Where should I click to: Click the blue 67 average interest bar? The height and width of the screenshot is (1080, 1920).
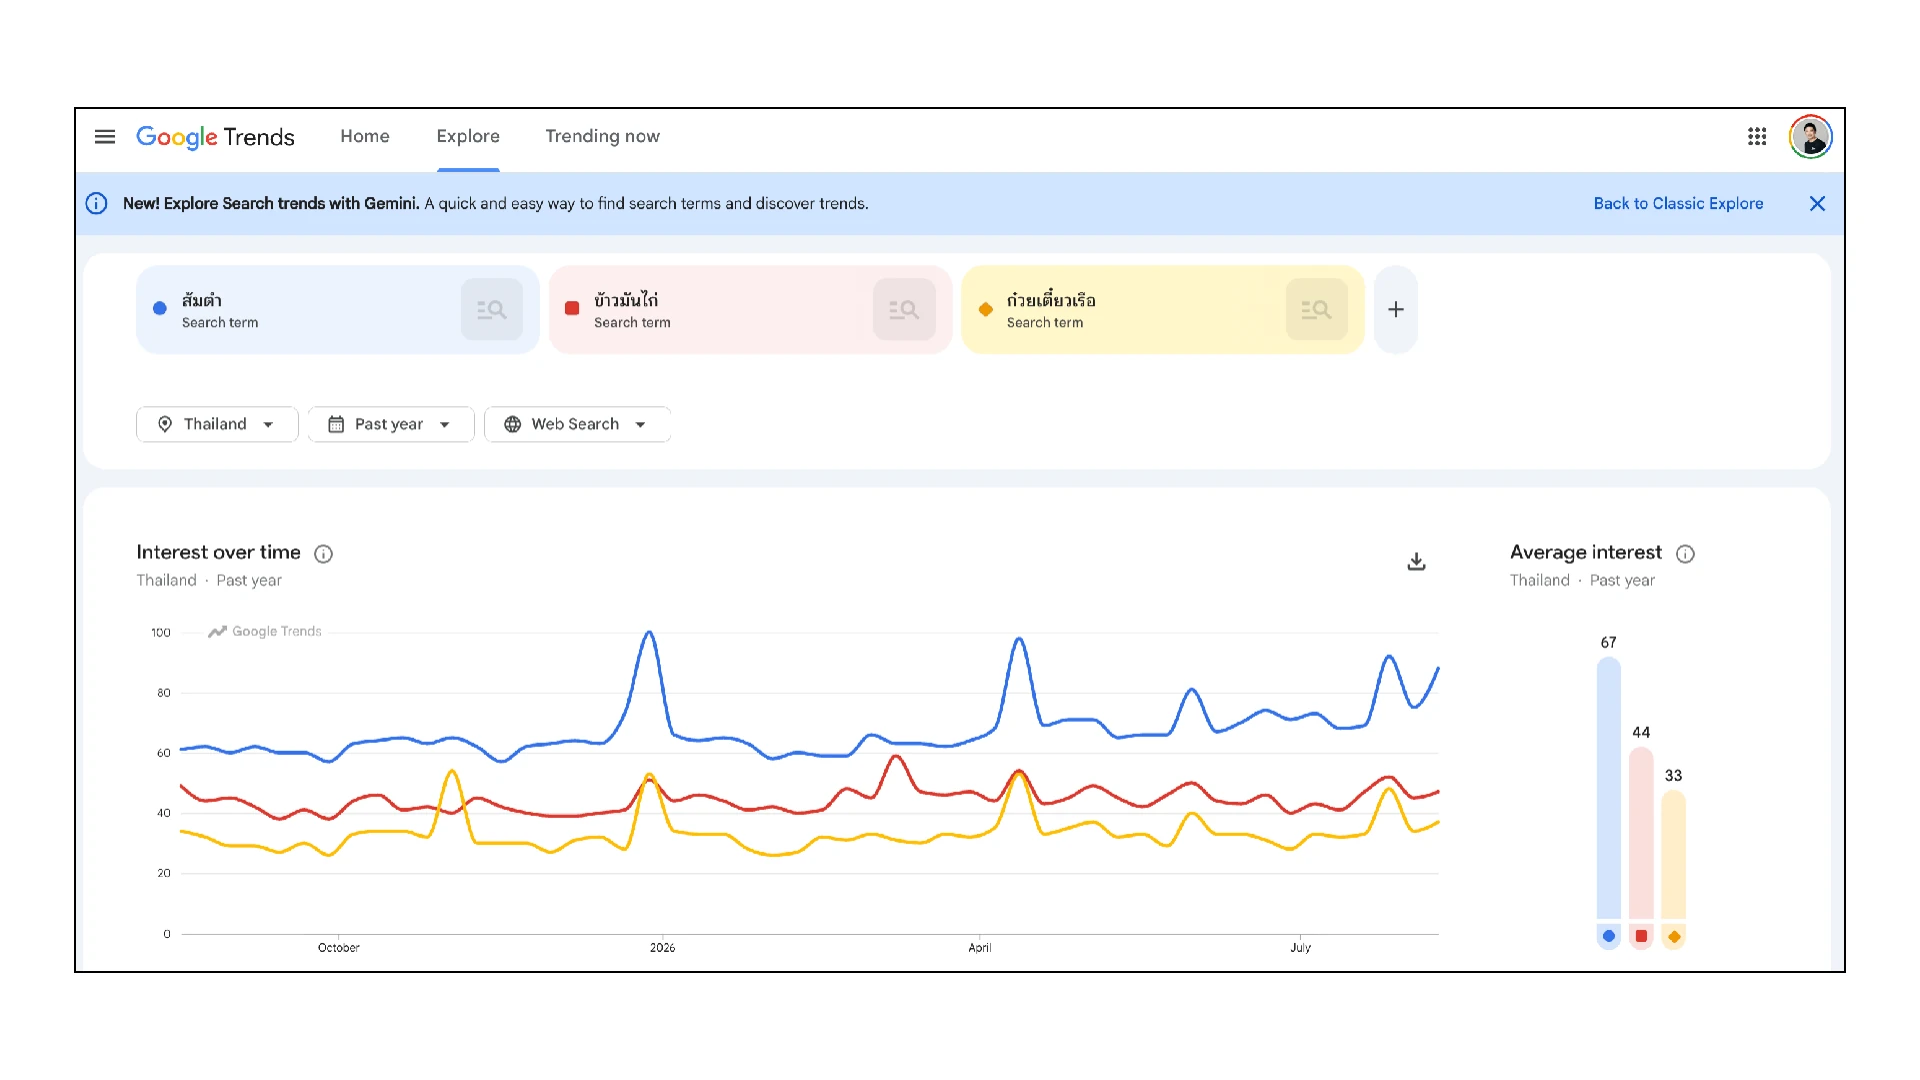[x=1608, y=788]
